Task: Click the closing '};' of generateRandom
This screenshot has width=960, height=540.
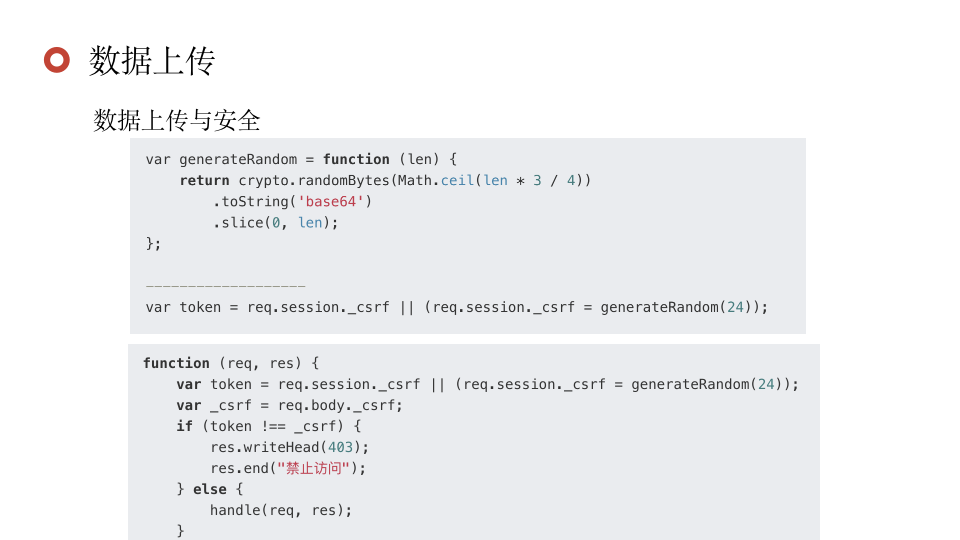Action: pos(153,243)
